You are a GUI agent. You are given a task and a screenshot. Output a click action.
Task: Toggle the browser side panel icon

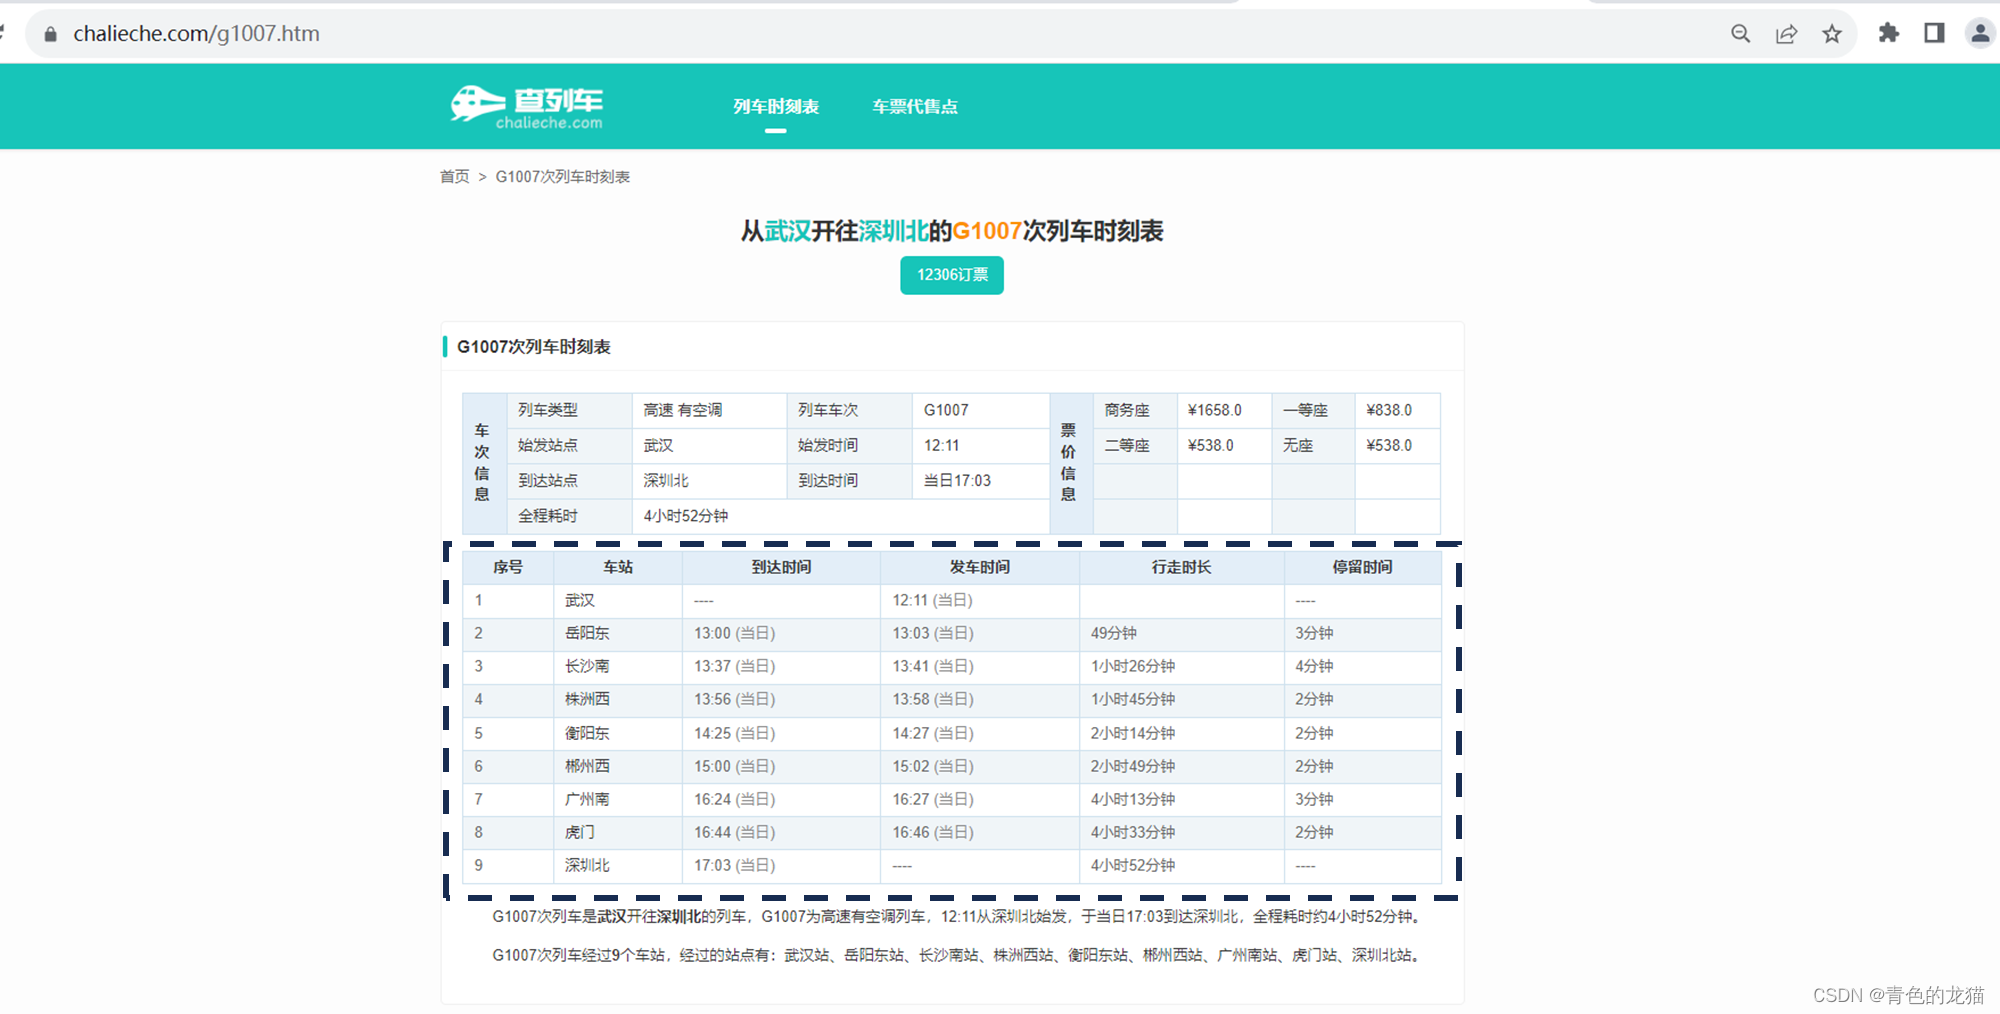click(x=1934, y=33)
